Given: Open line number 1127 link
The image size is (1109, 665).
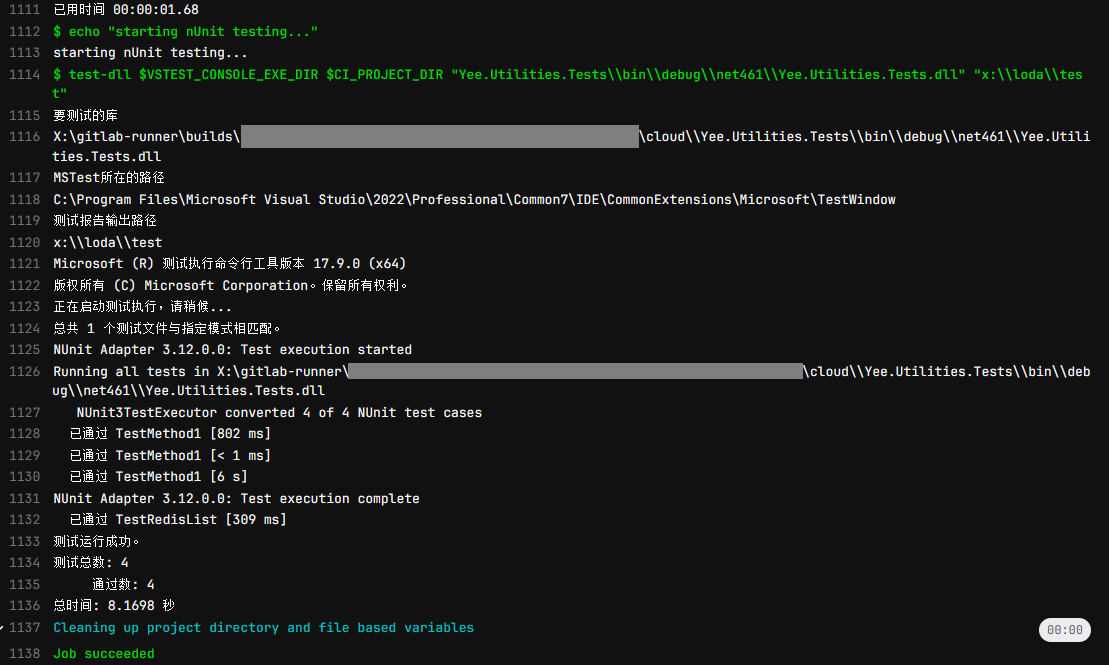Looking at the screenshot, I should point(24,413).
